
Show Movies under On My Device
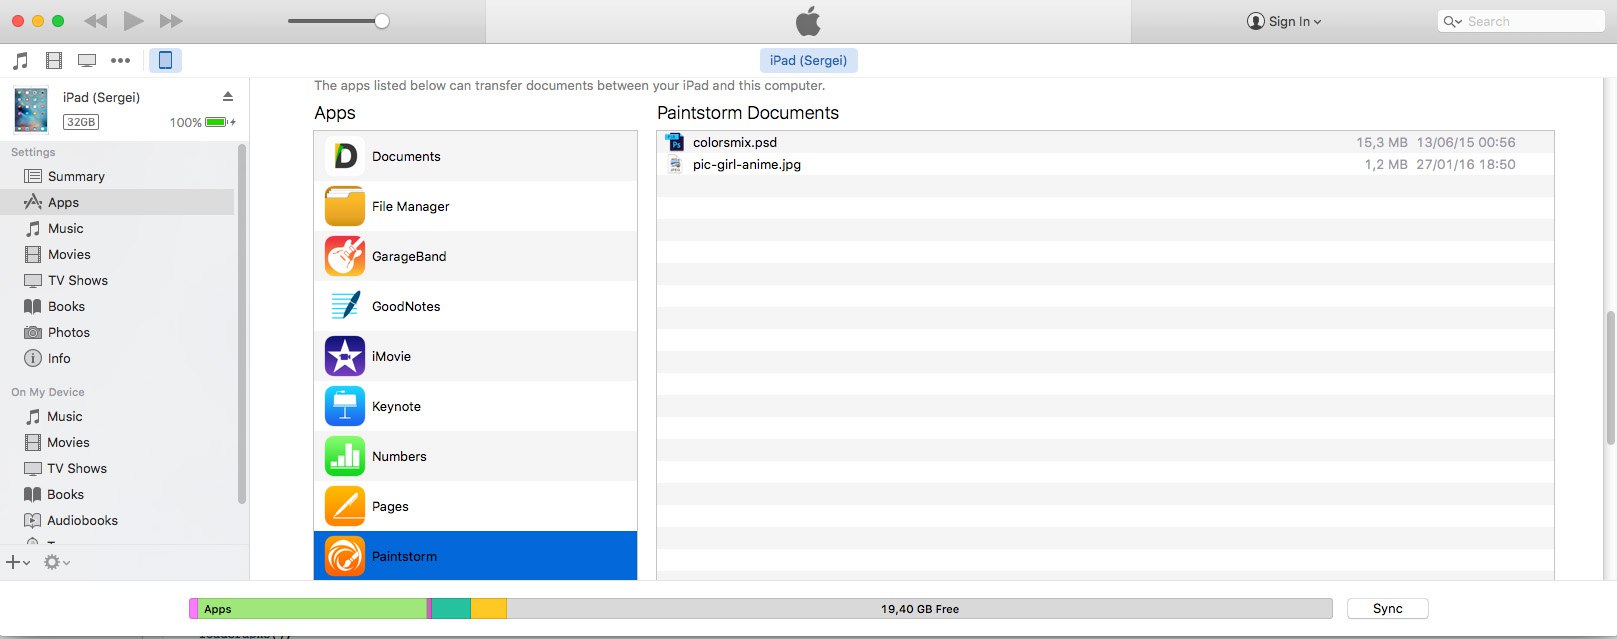point(117,442)
